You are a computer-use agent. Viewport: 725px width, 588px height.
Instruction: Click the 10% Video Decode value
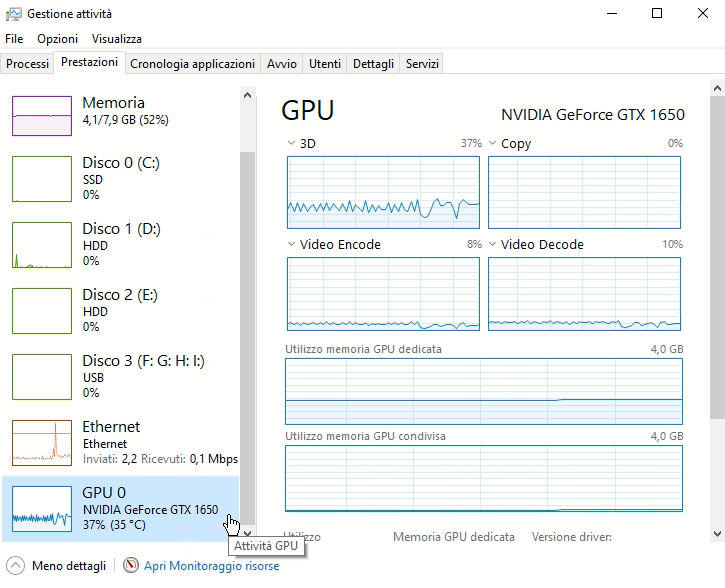(672, 244)
